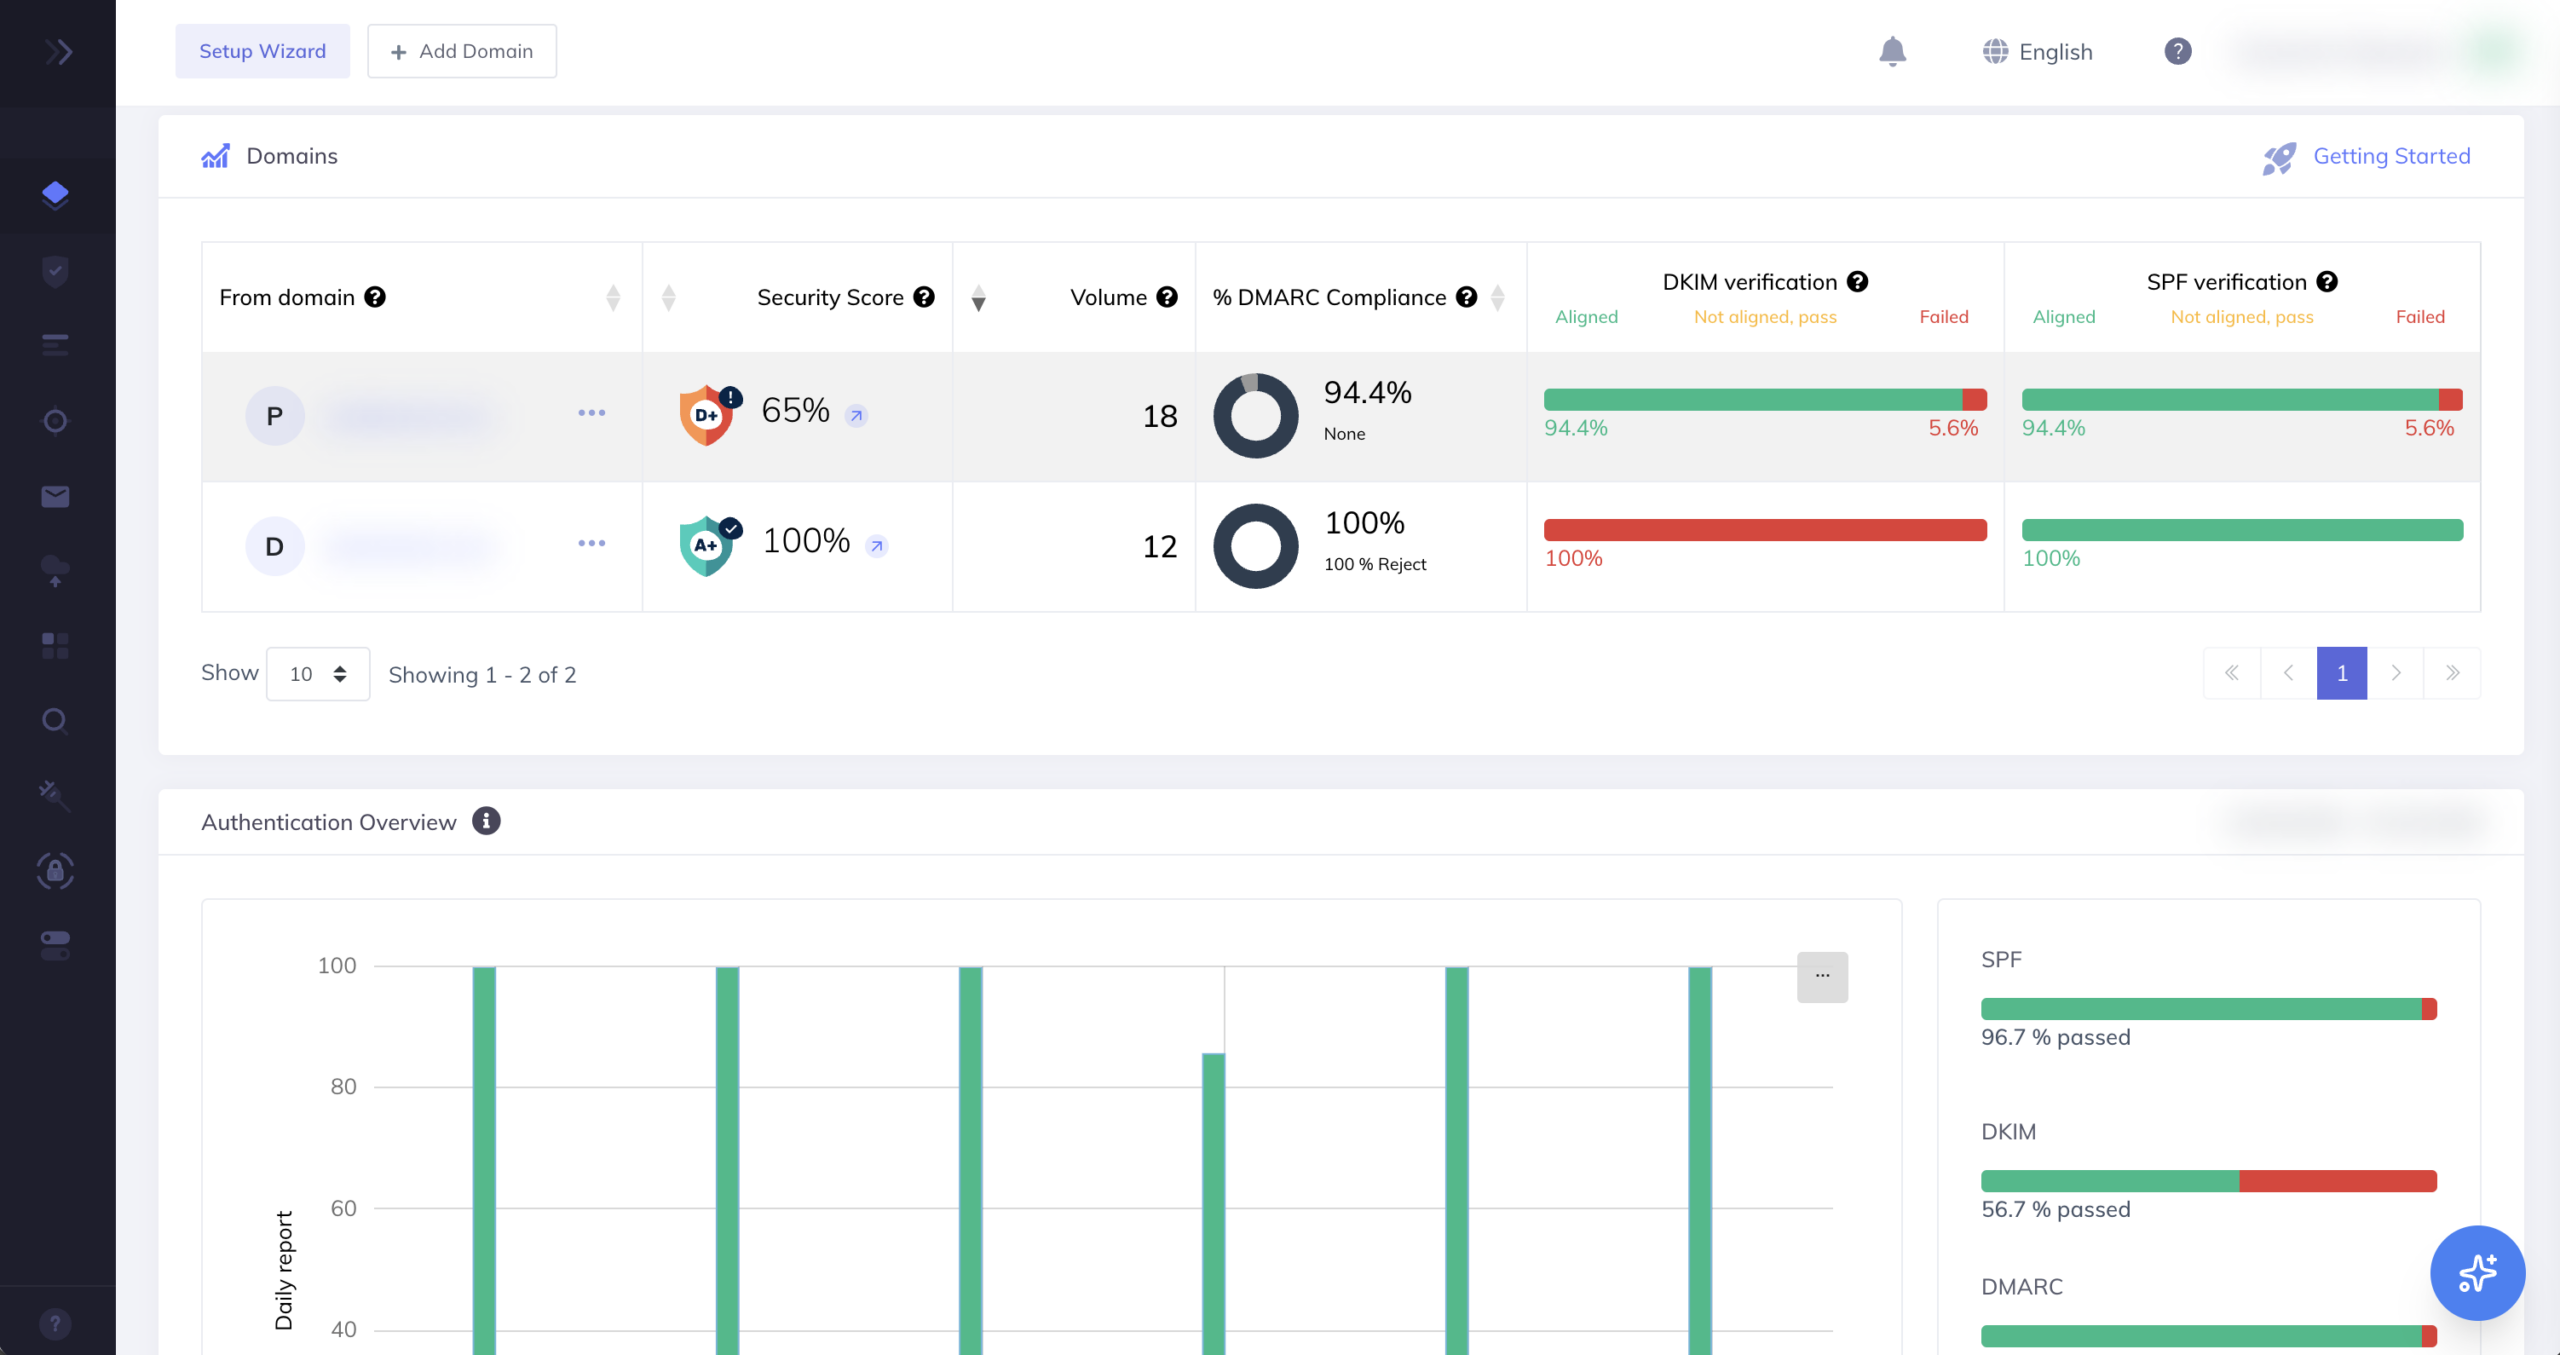
Task: Click the Setup Wizard button
Action: coord(263,51)
